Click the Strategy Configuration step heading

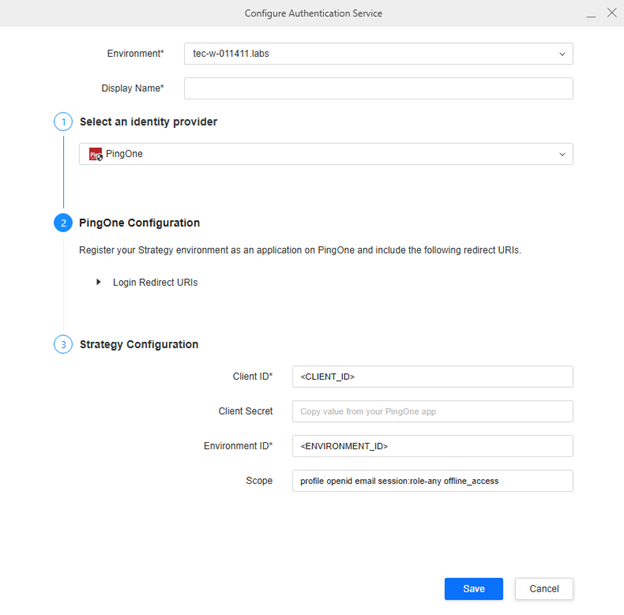click(x=138, y=344)
